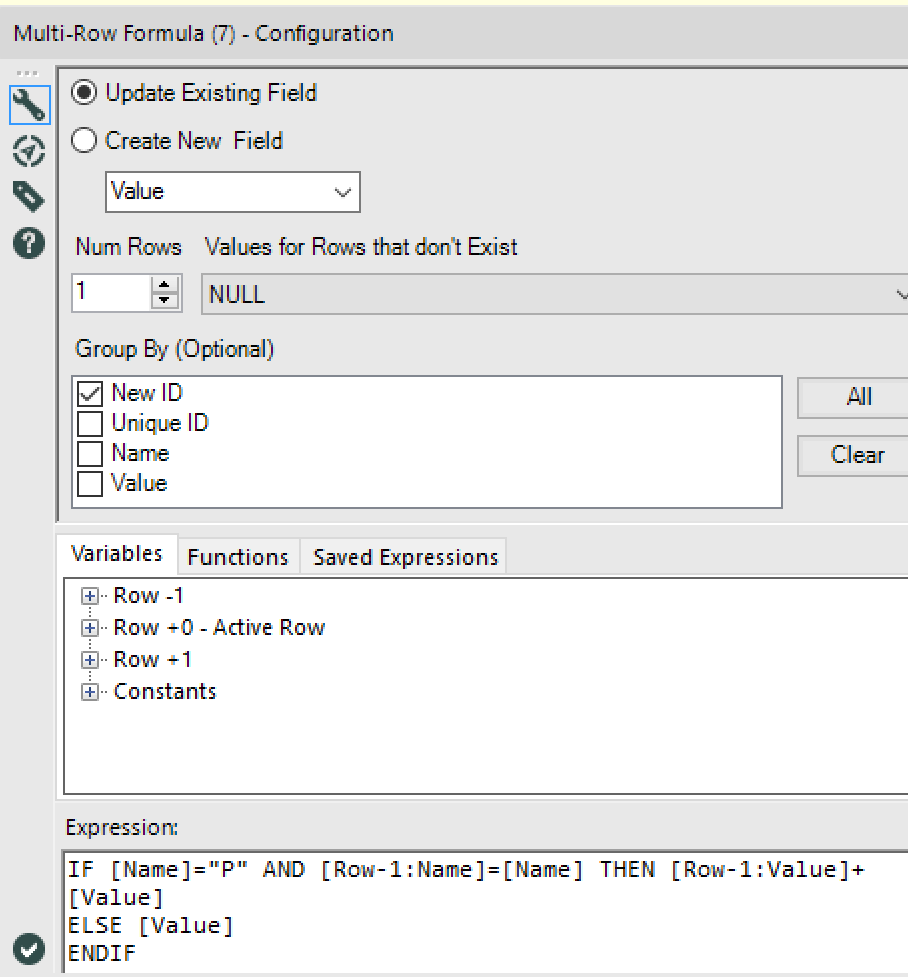The height and width of the screenshot is (977, 908).
Task: Expand Row +0 - Active Row node
Action: pyautogui.click(x=89, y=627)
